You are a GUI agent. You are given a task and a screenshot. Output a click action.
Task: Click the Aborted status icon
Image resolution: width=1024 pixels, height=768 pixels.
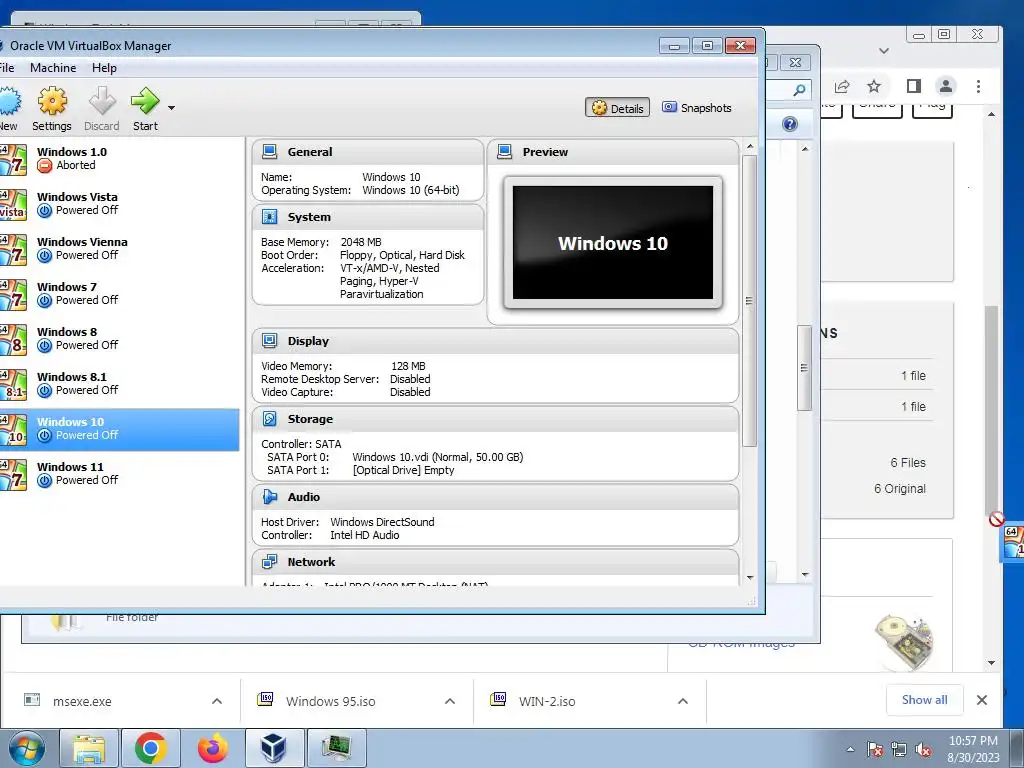coord(44,166)
